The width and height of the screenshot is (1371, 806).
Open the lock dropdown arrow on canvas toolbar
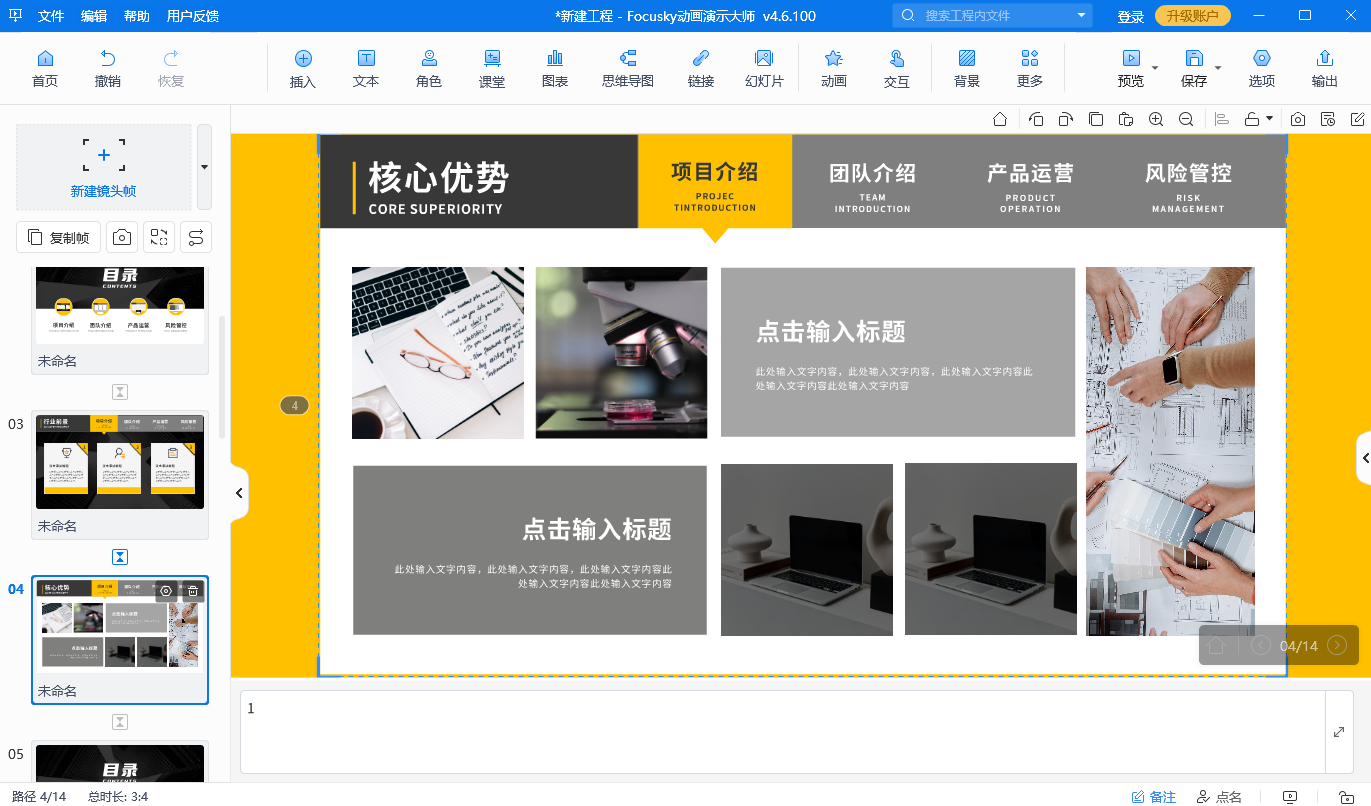[x=1270, y=118]
